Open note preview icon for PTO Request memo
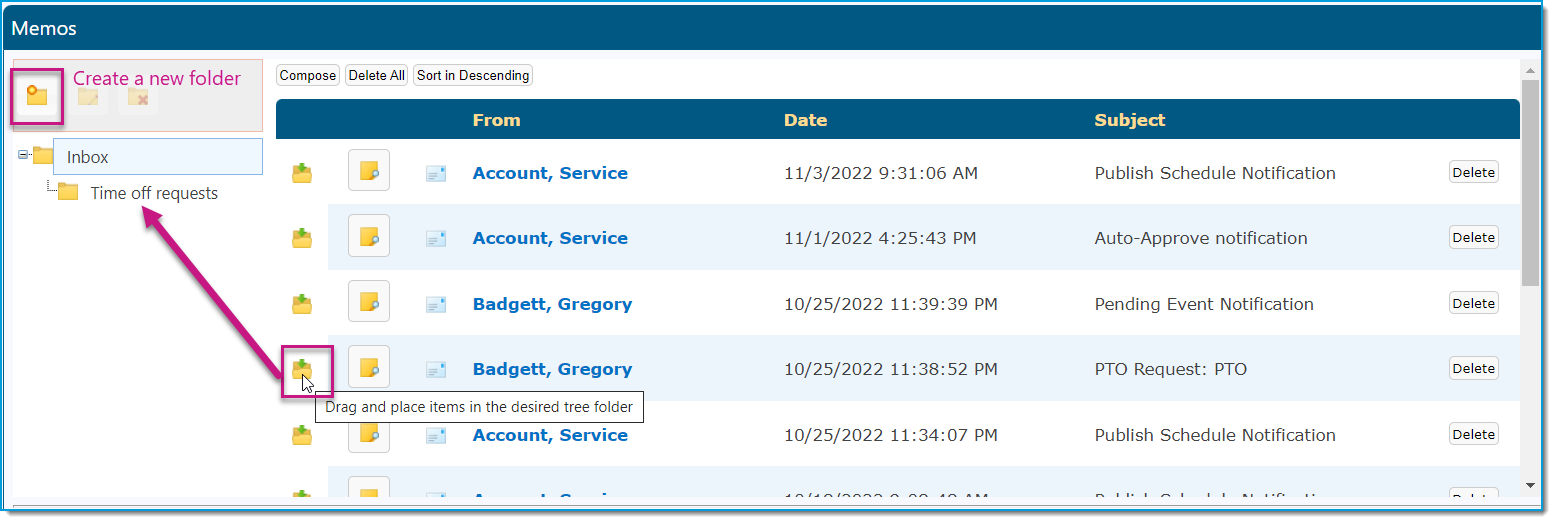The image size is (1554, 522). click(369, 367)
